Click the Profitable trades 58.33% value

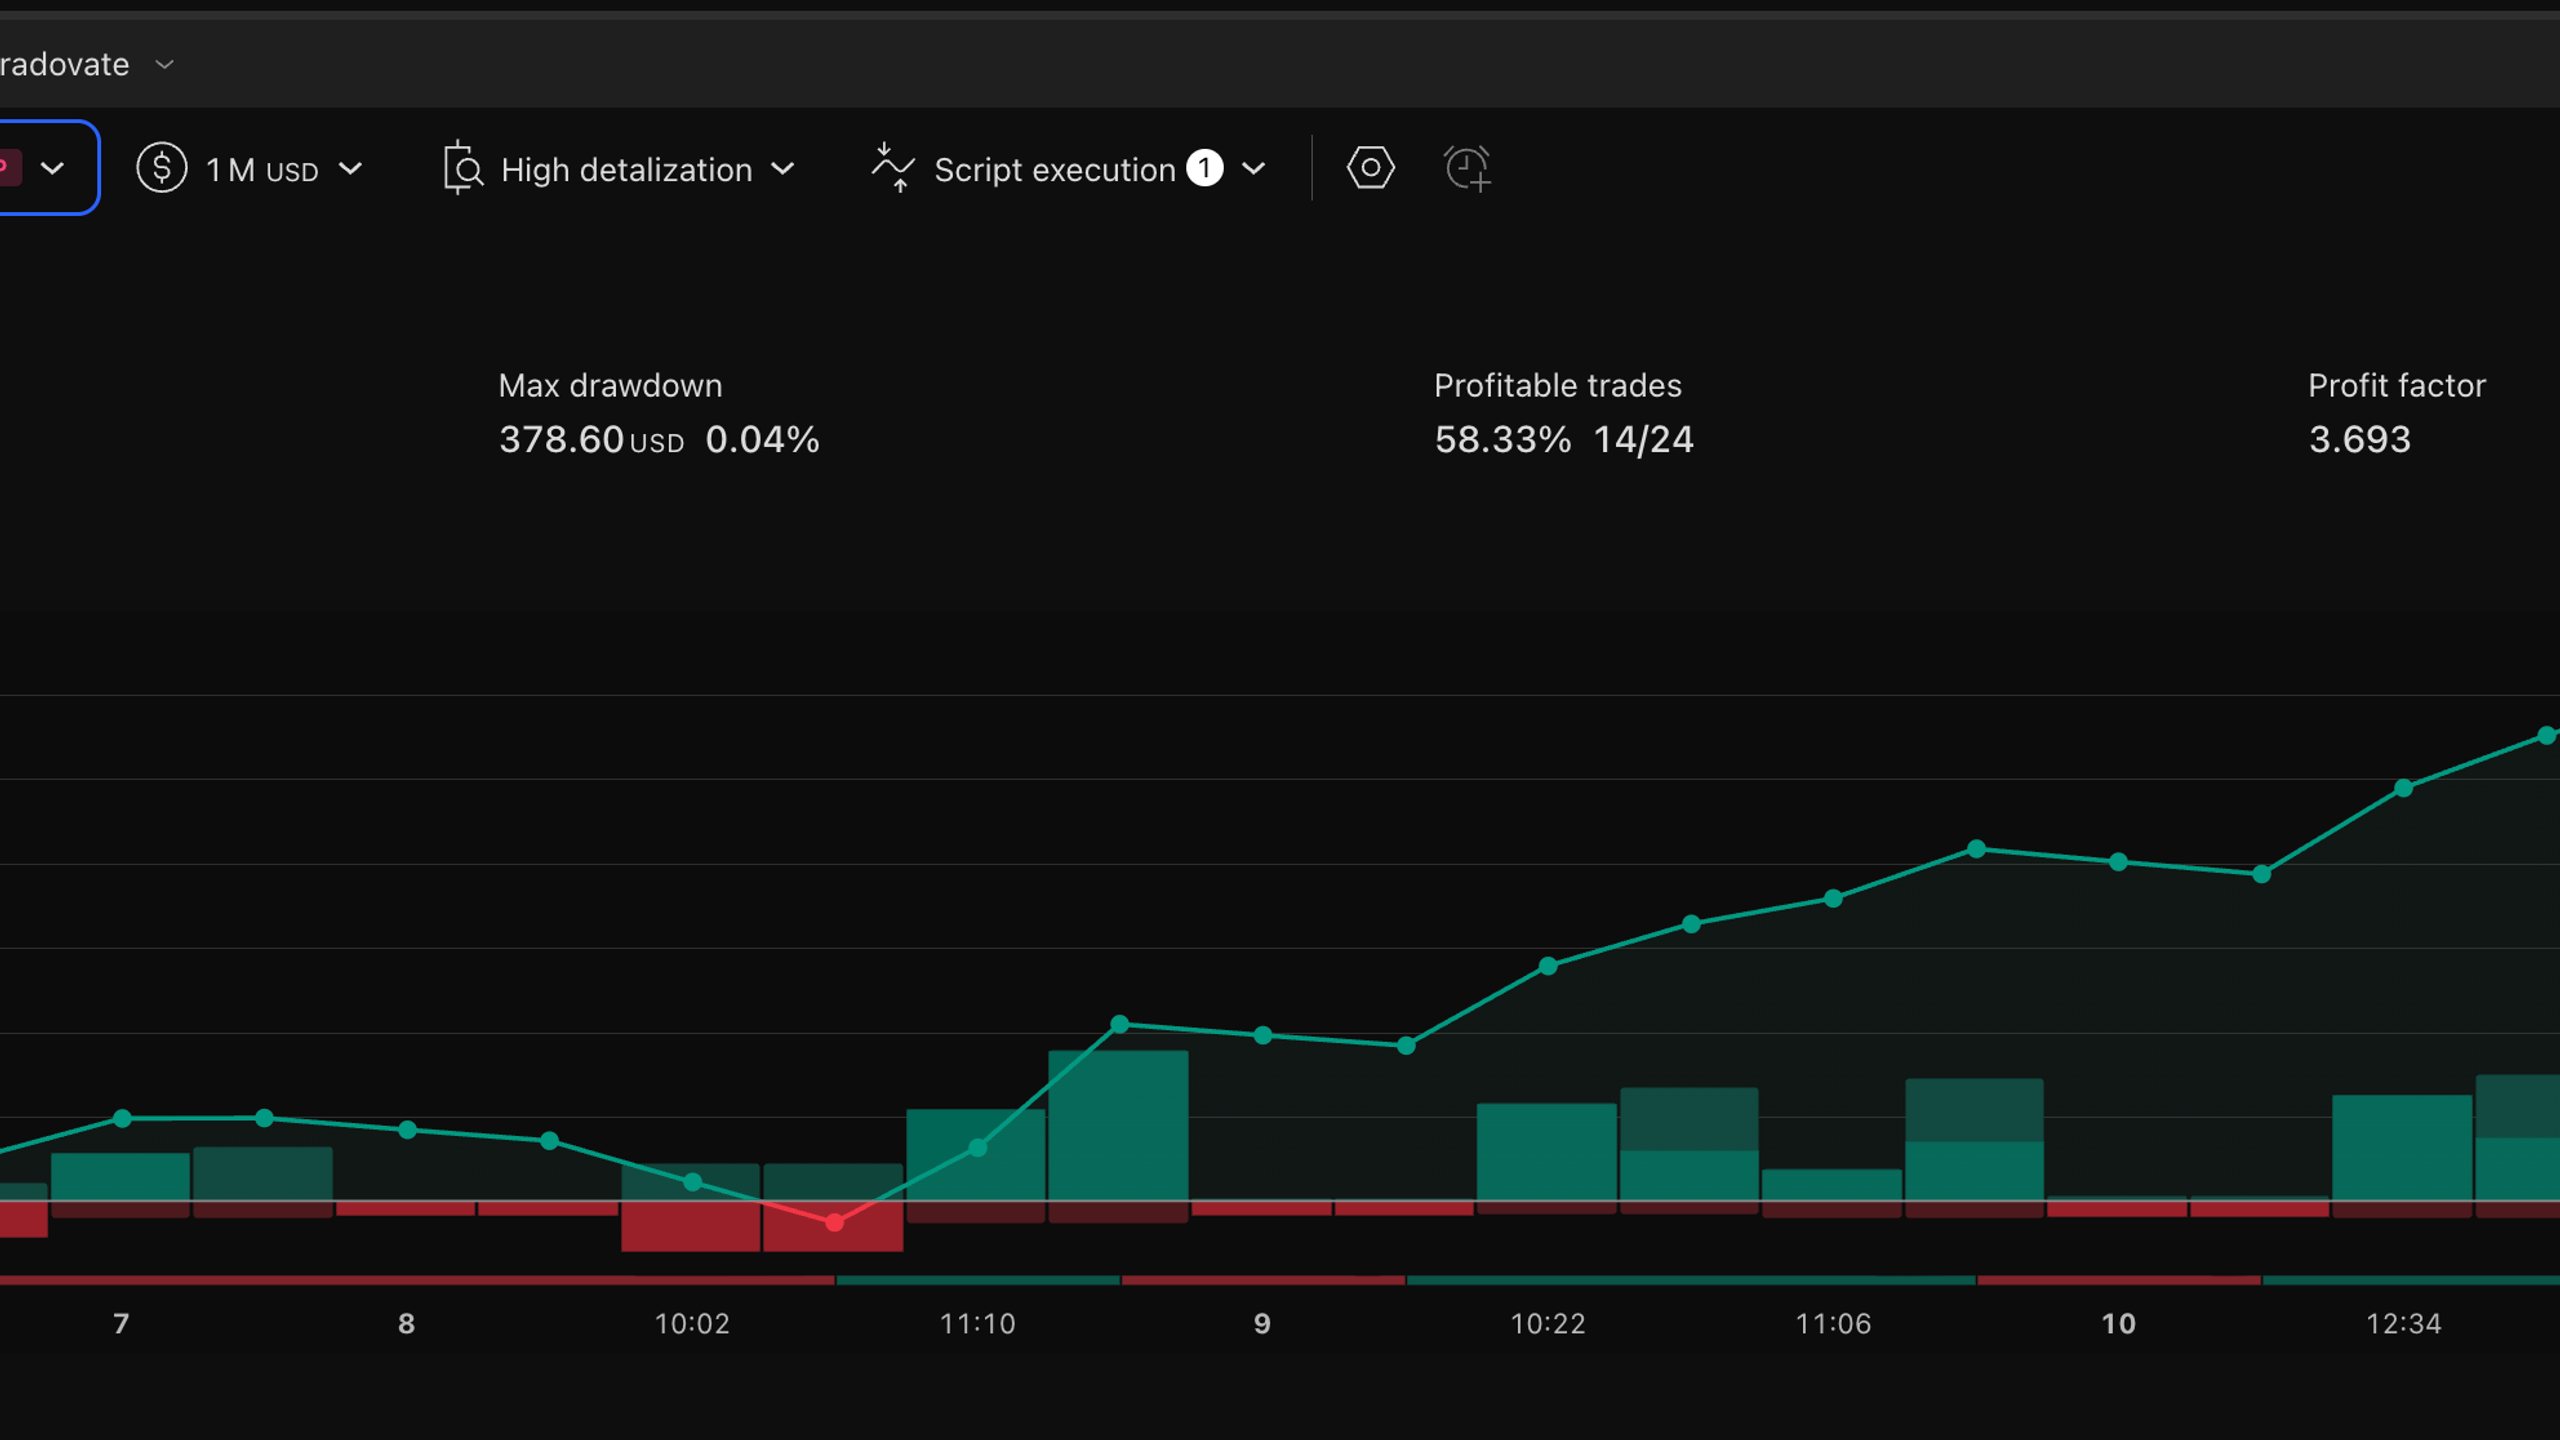pos(1502,440)
